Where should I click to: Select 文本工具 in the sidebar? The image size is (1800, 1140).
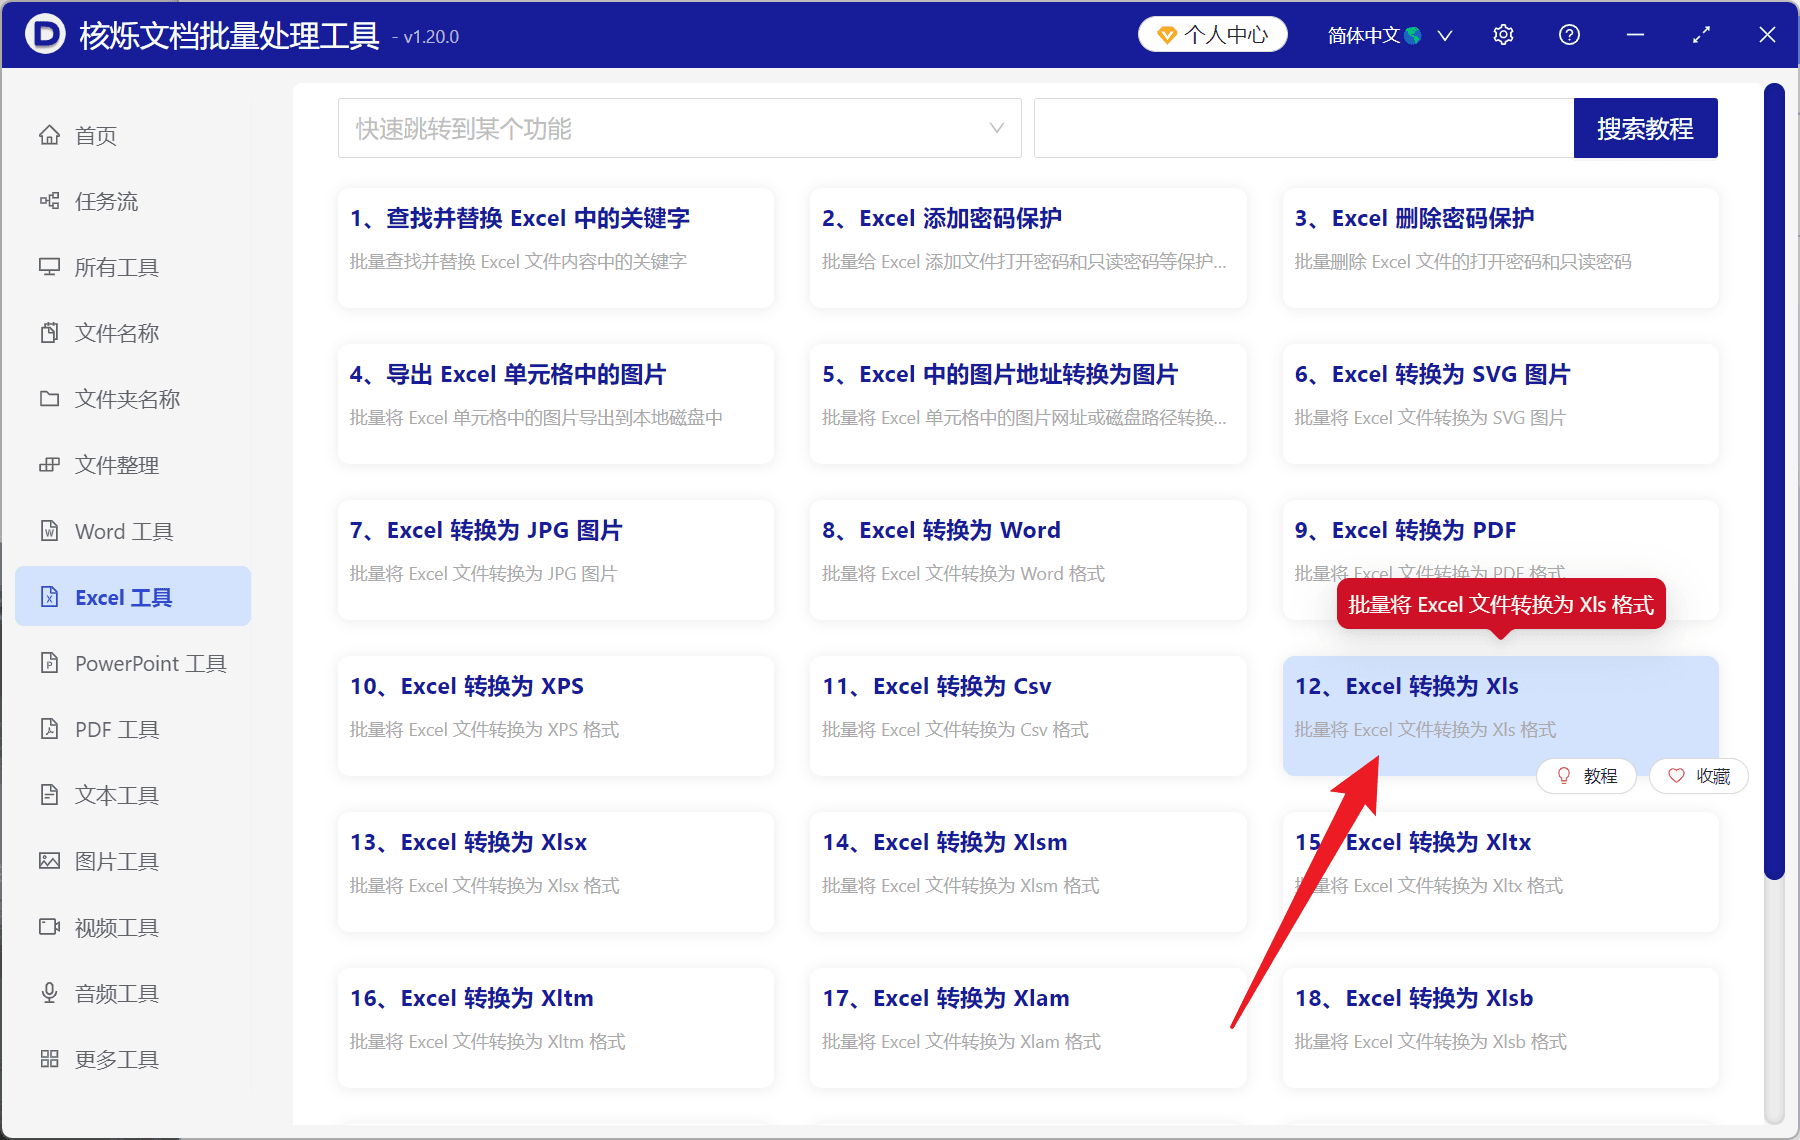133,795
